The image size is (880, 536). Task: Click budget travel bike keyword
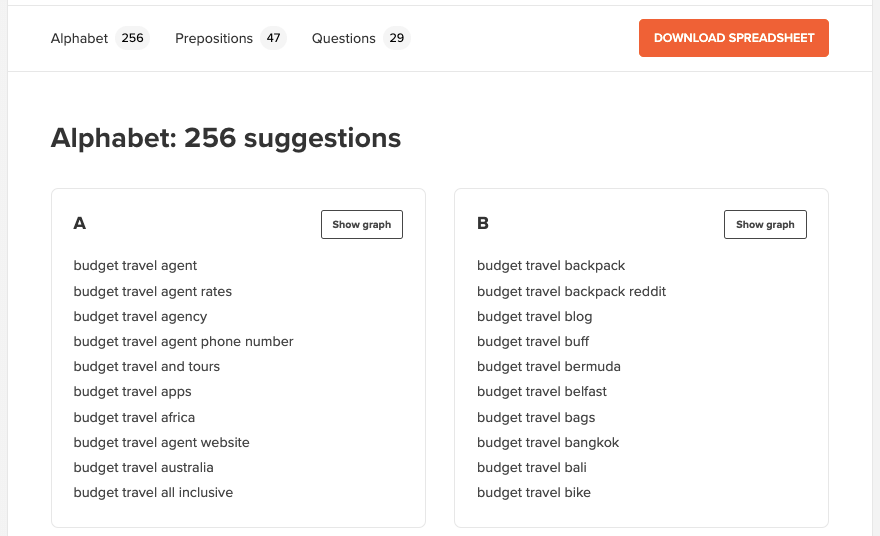click(534, 492)
